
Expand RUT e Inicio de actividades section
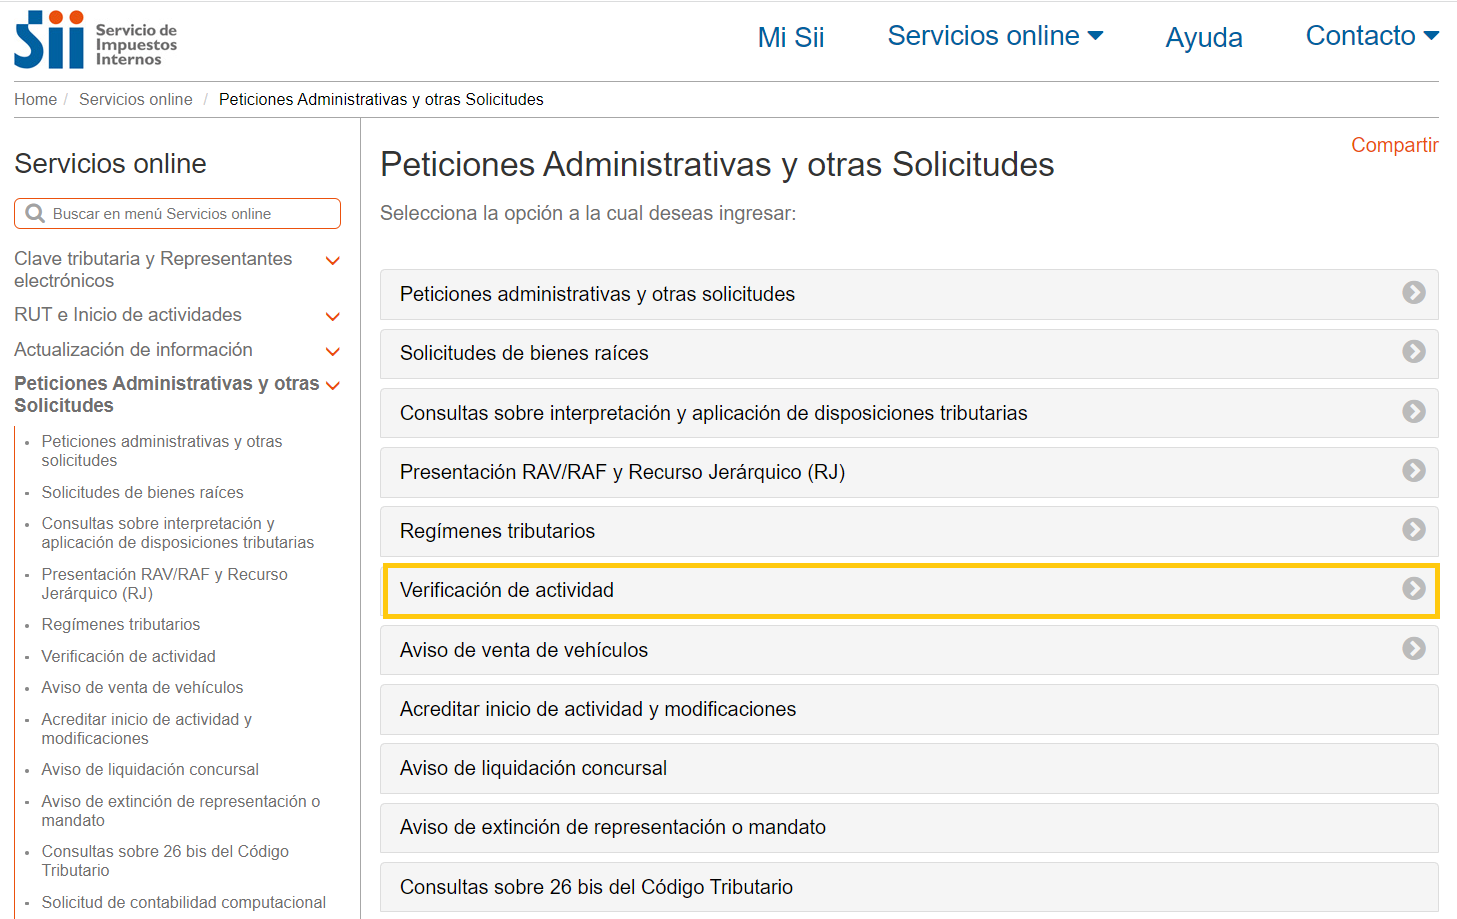(333, 316)
